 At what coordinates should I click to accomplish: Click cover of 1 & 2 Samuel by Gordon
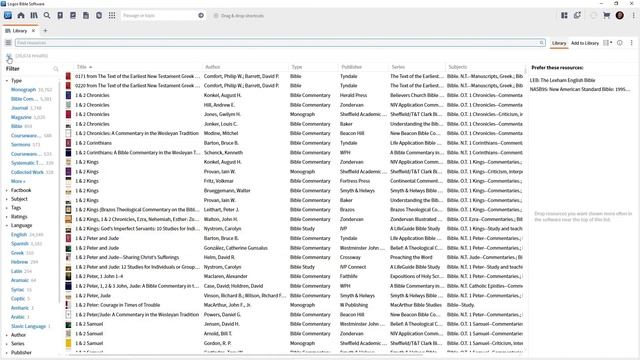[68, 343]
